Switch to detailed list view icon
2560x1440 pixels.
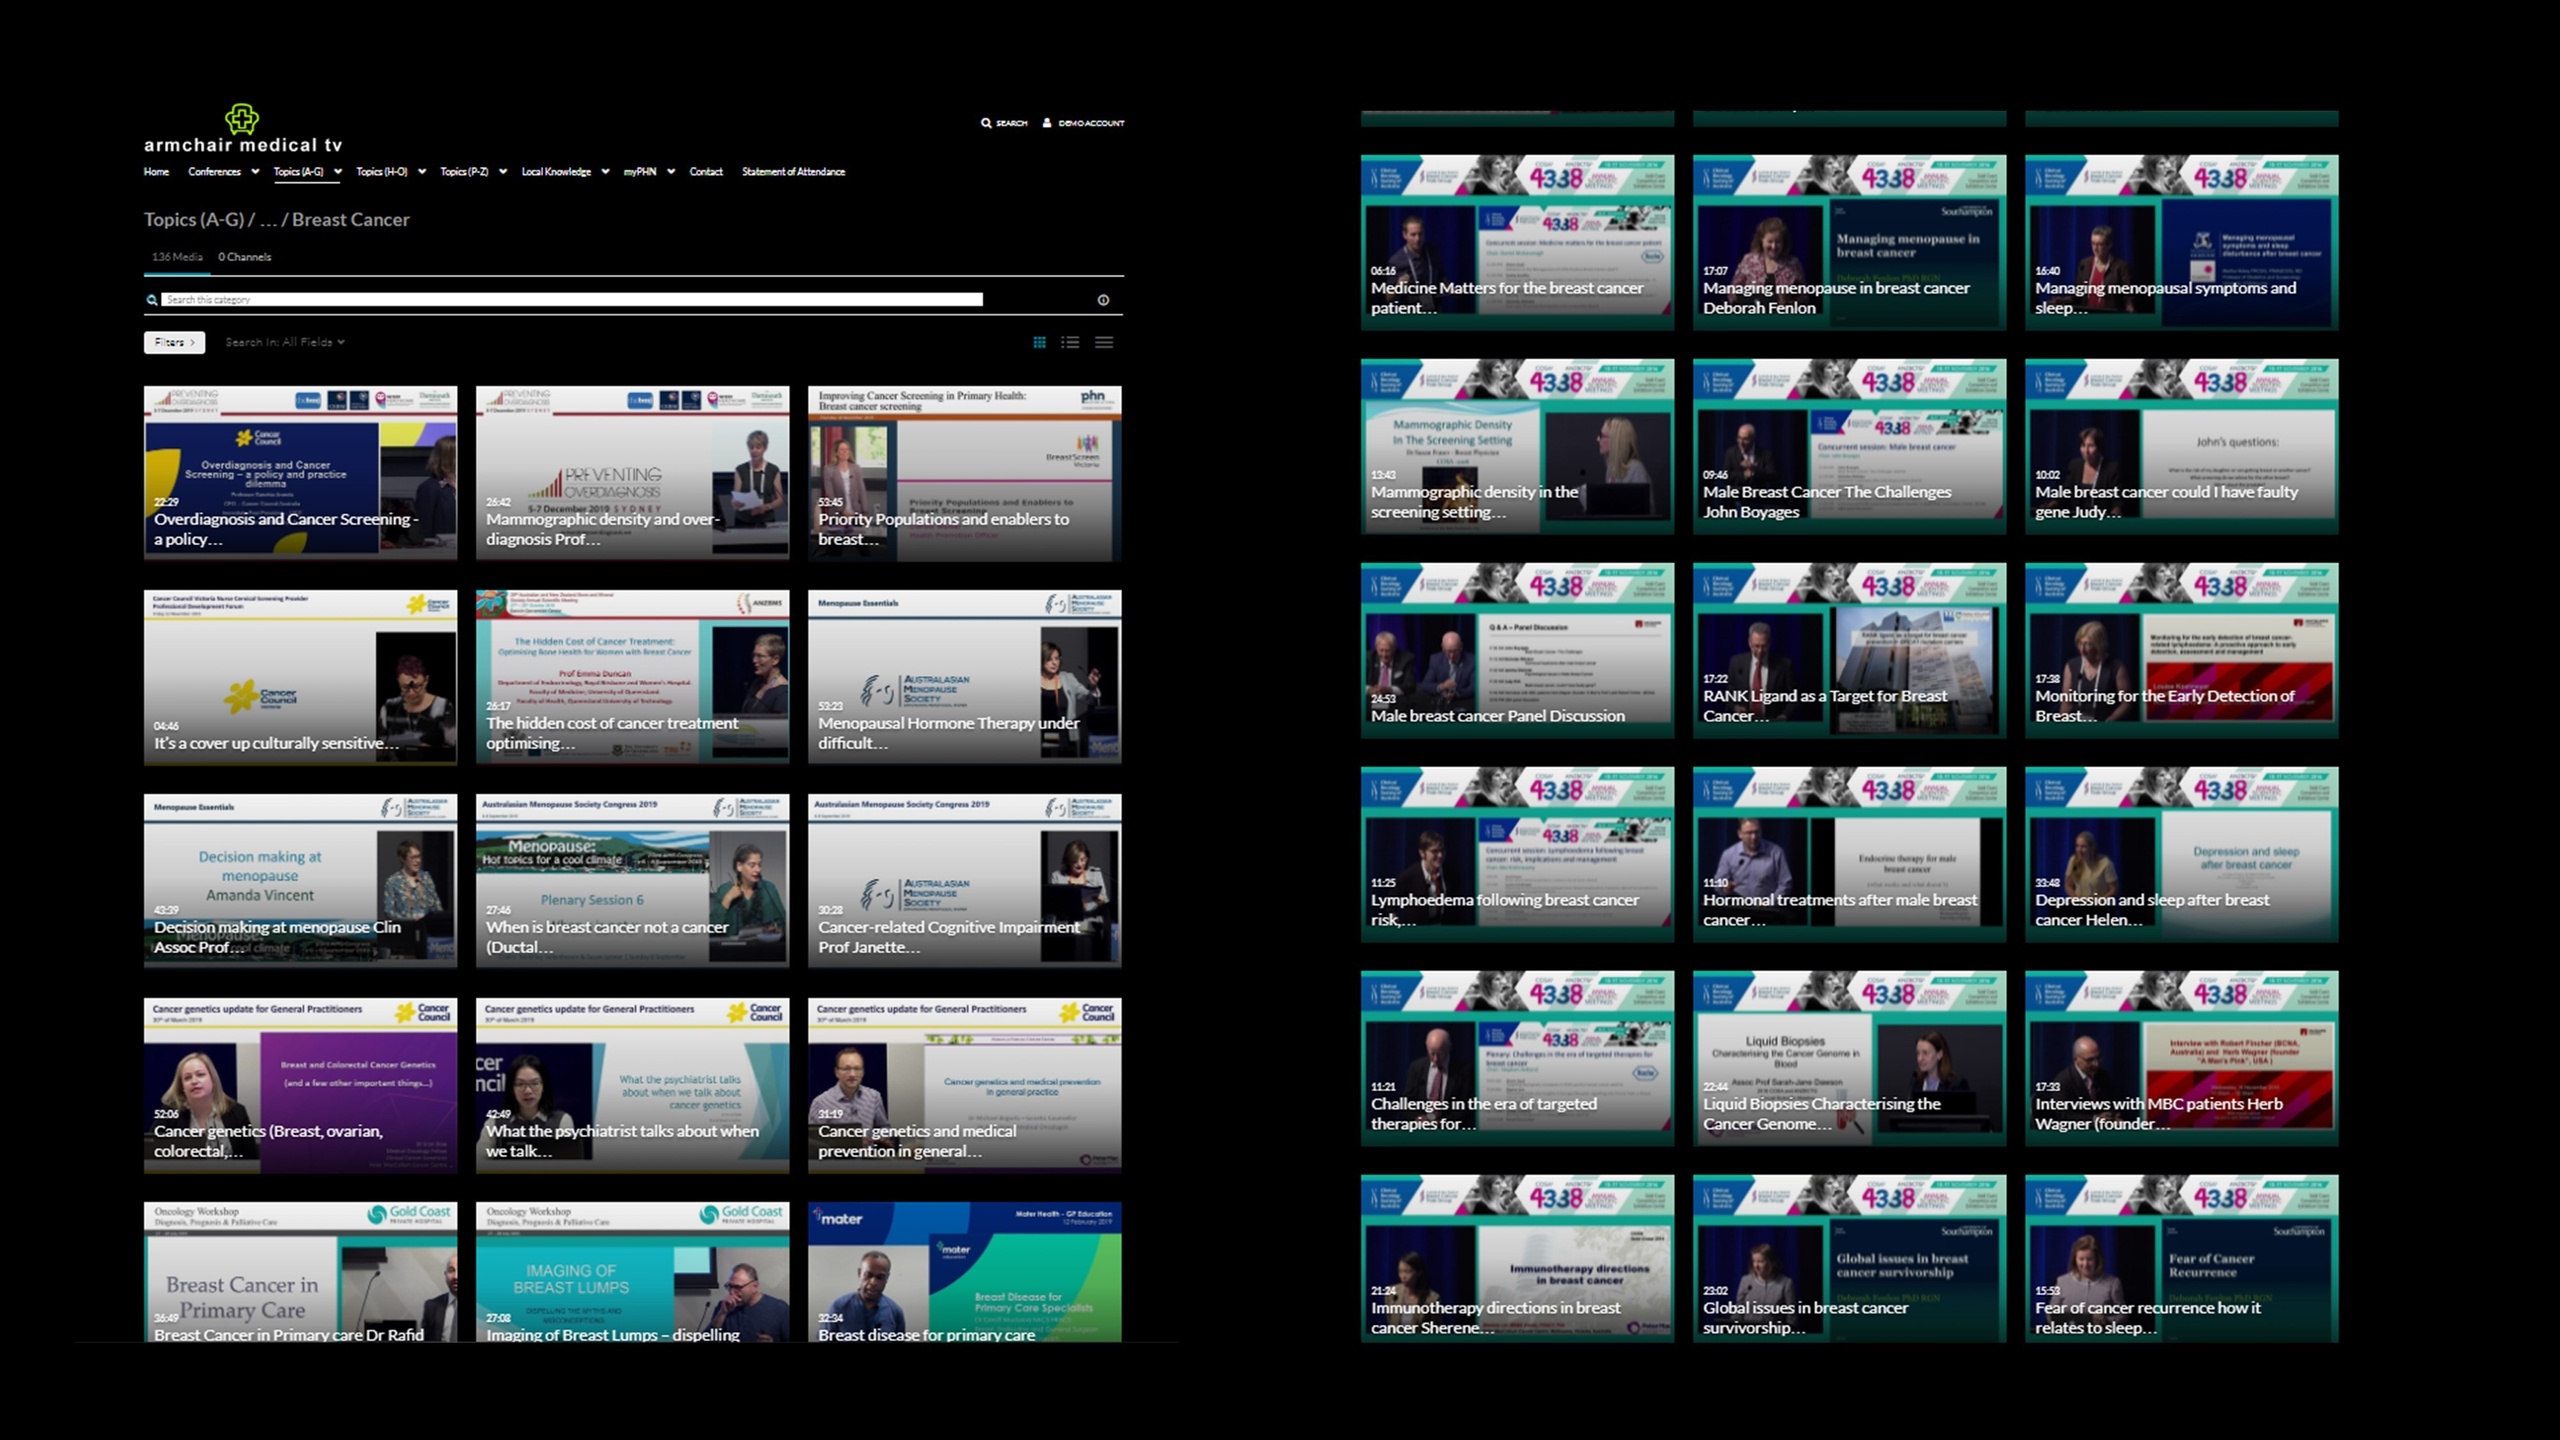pyautogui.click(x=1070, y=342)
